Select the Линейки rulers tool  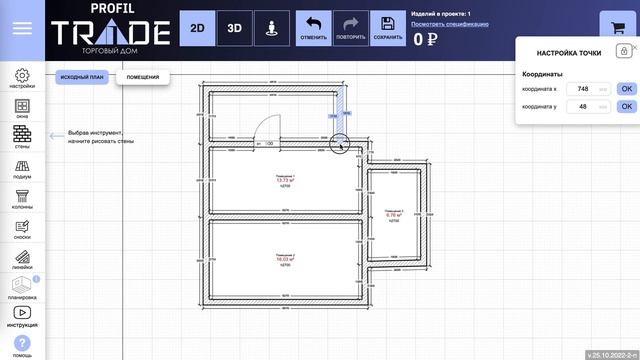(22, 260)
